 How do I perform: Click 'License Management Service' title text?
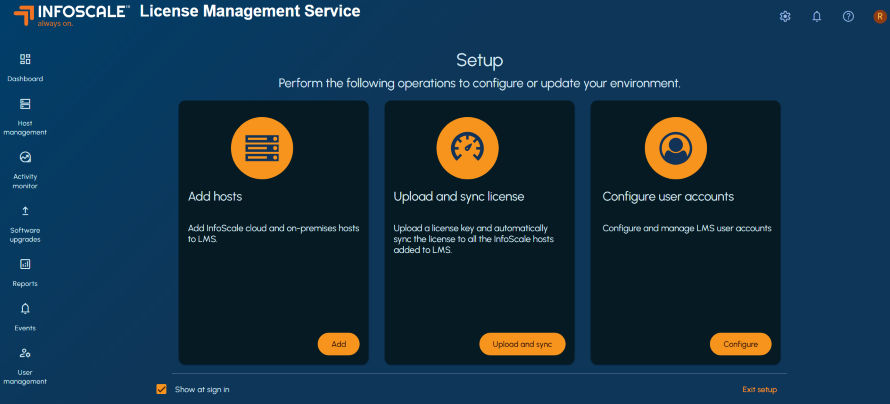point(250,11)
